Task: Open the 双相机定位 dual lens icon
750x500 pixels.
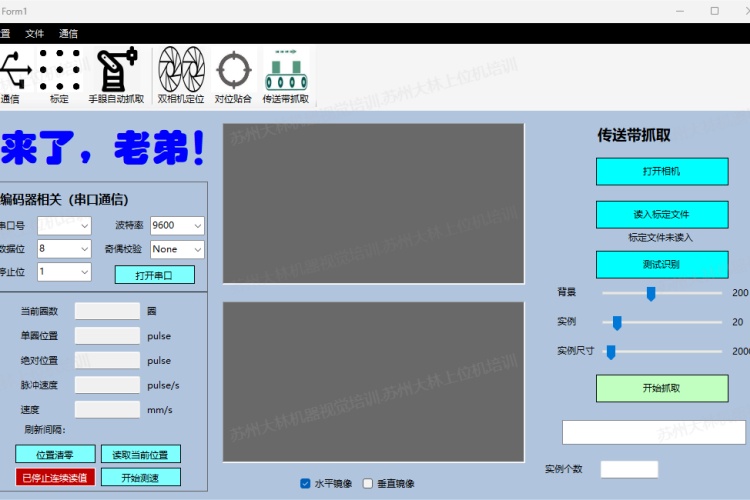Action: point(180,72)
